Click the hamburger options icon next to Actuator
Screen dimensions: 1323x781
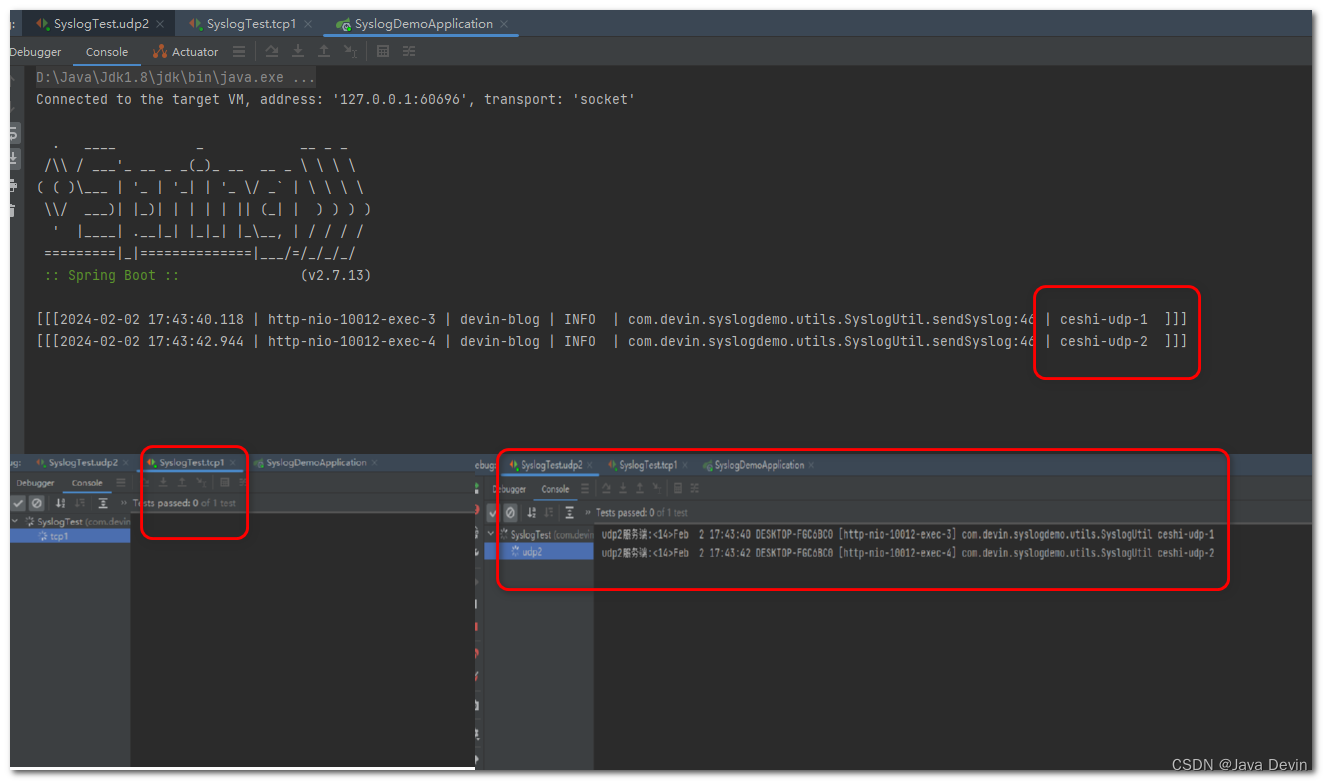[238, 52]
